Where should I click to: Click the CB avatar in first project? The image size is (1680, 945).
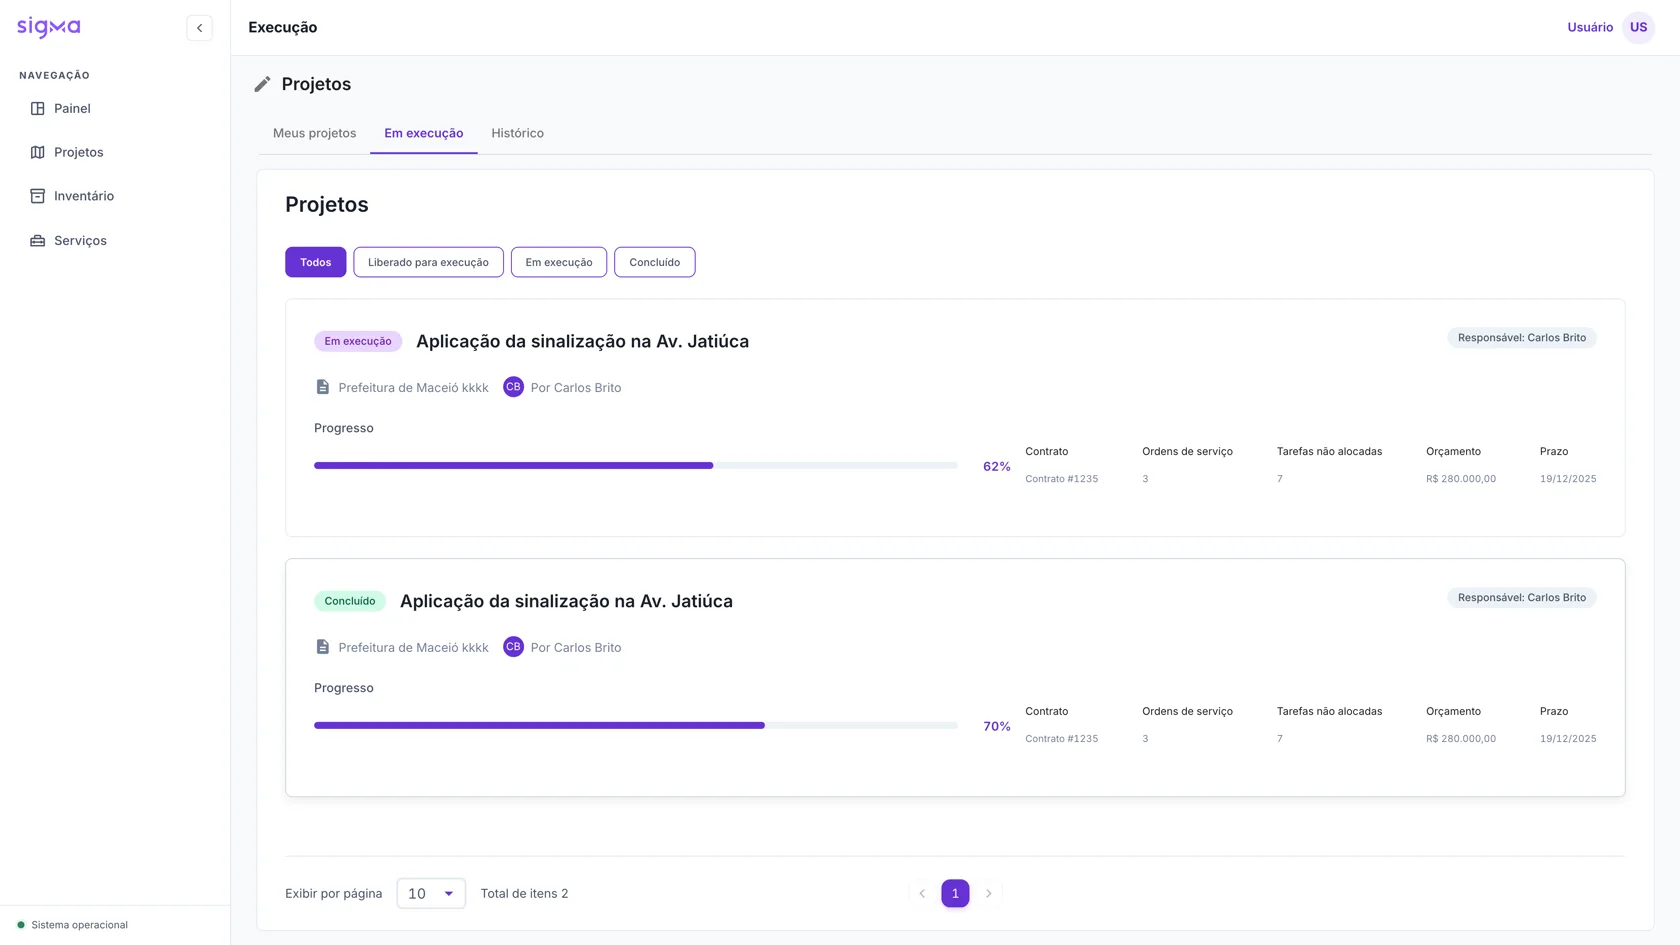[513, 387]
